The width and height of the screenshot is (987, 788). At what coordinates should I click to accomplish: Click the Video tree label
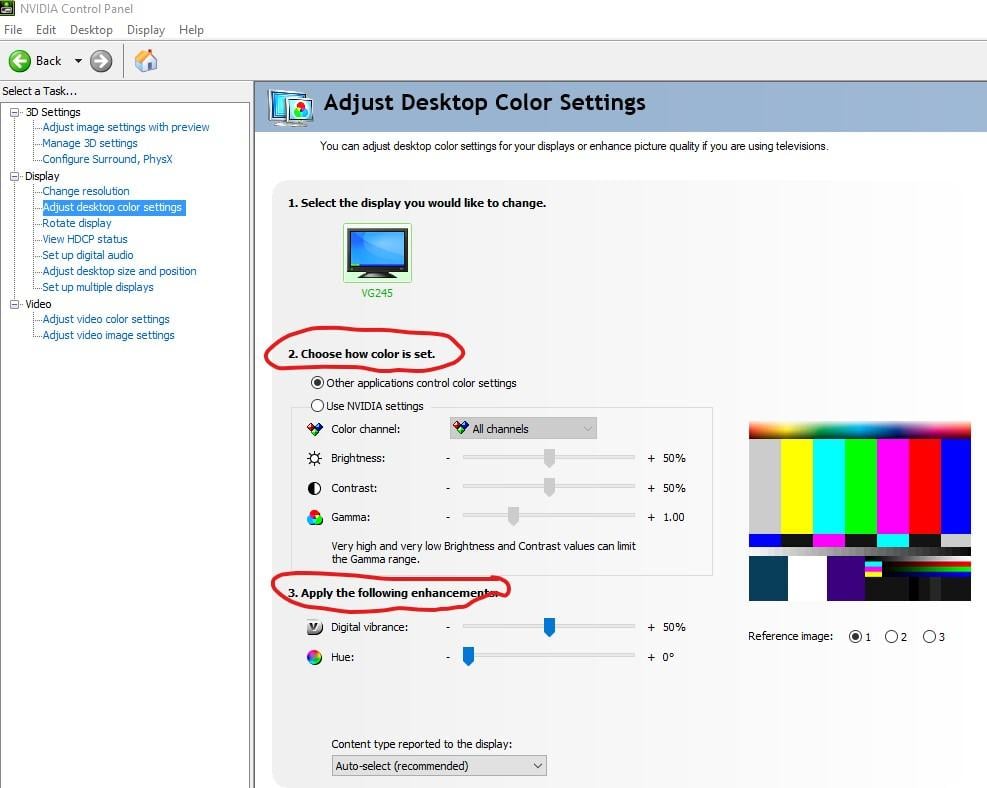click(x=38, y=304)
